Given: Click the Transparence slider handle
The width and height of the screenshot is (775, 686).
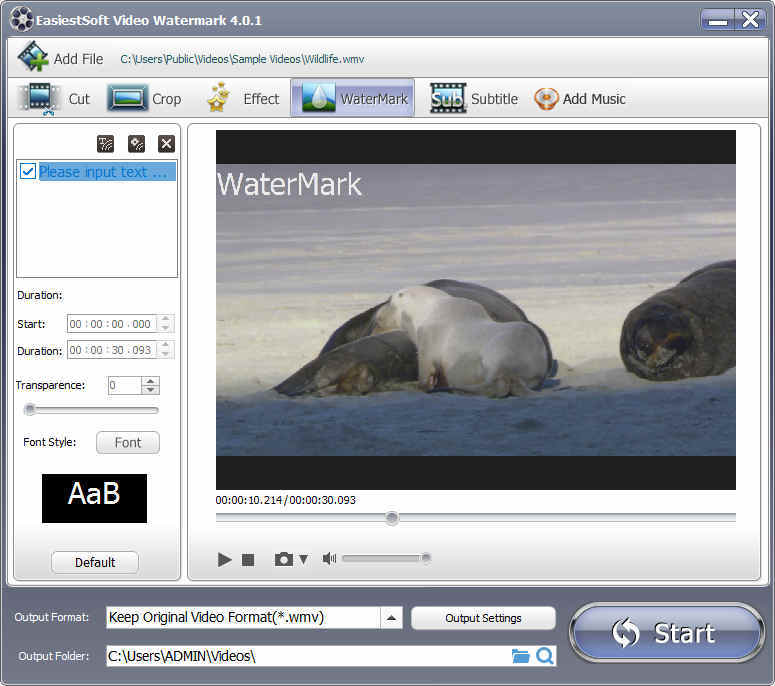Looking at the screenshot, I should coord(30,409).
